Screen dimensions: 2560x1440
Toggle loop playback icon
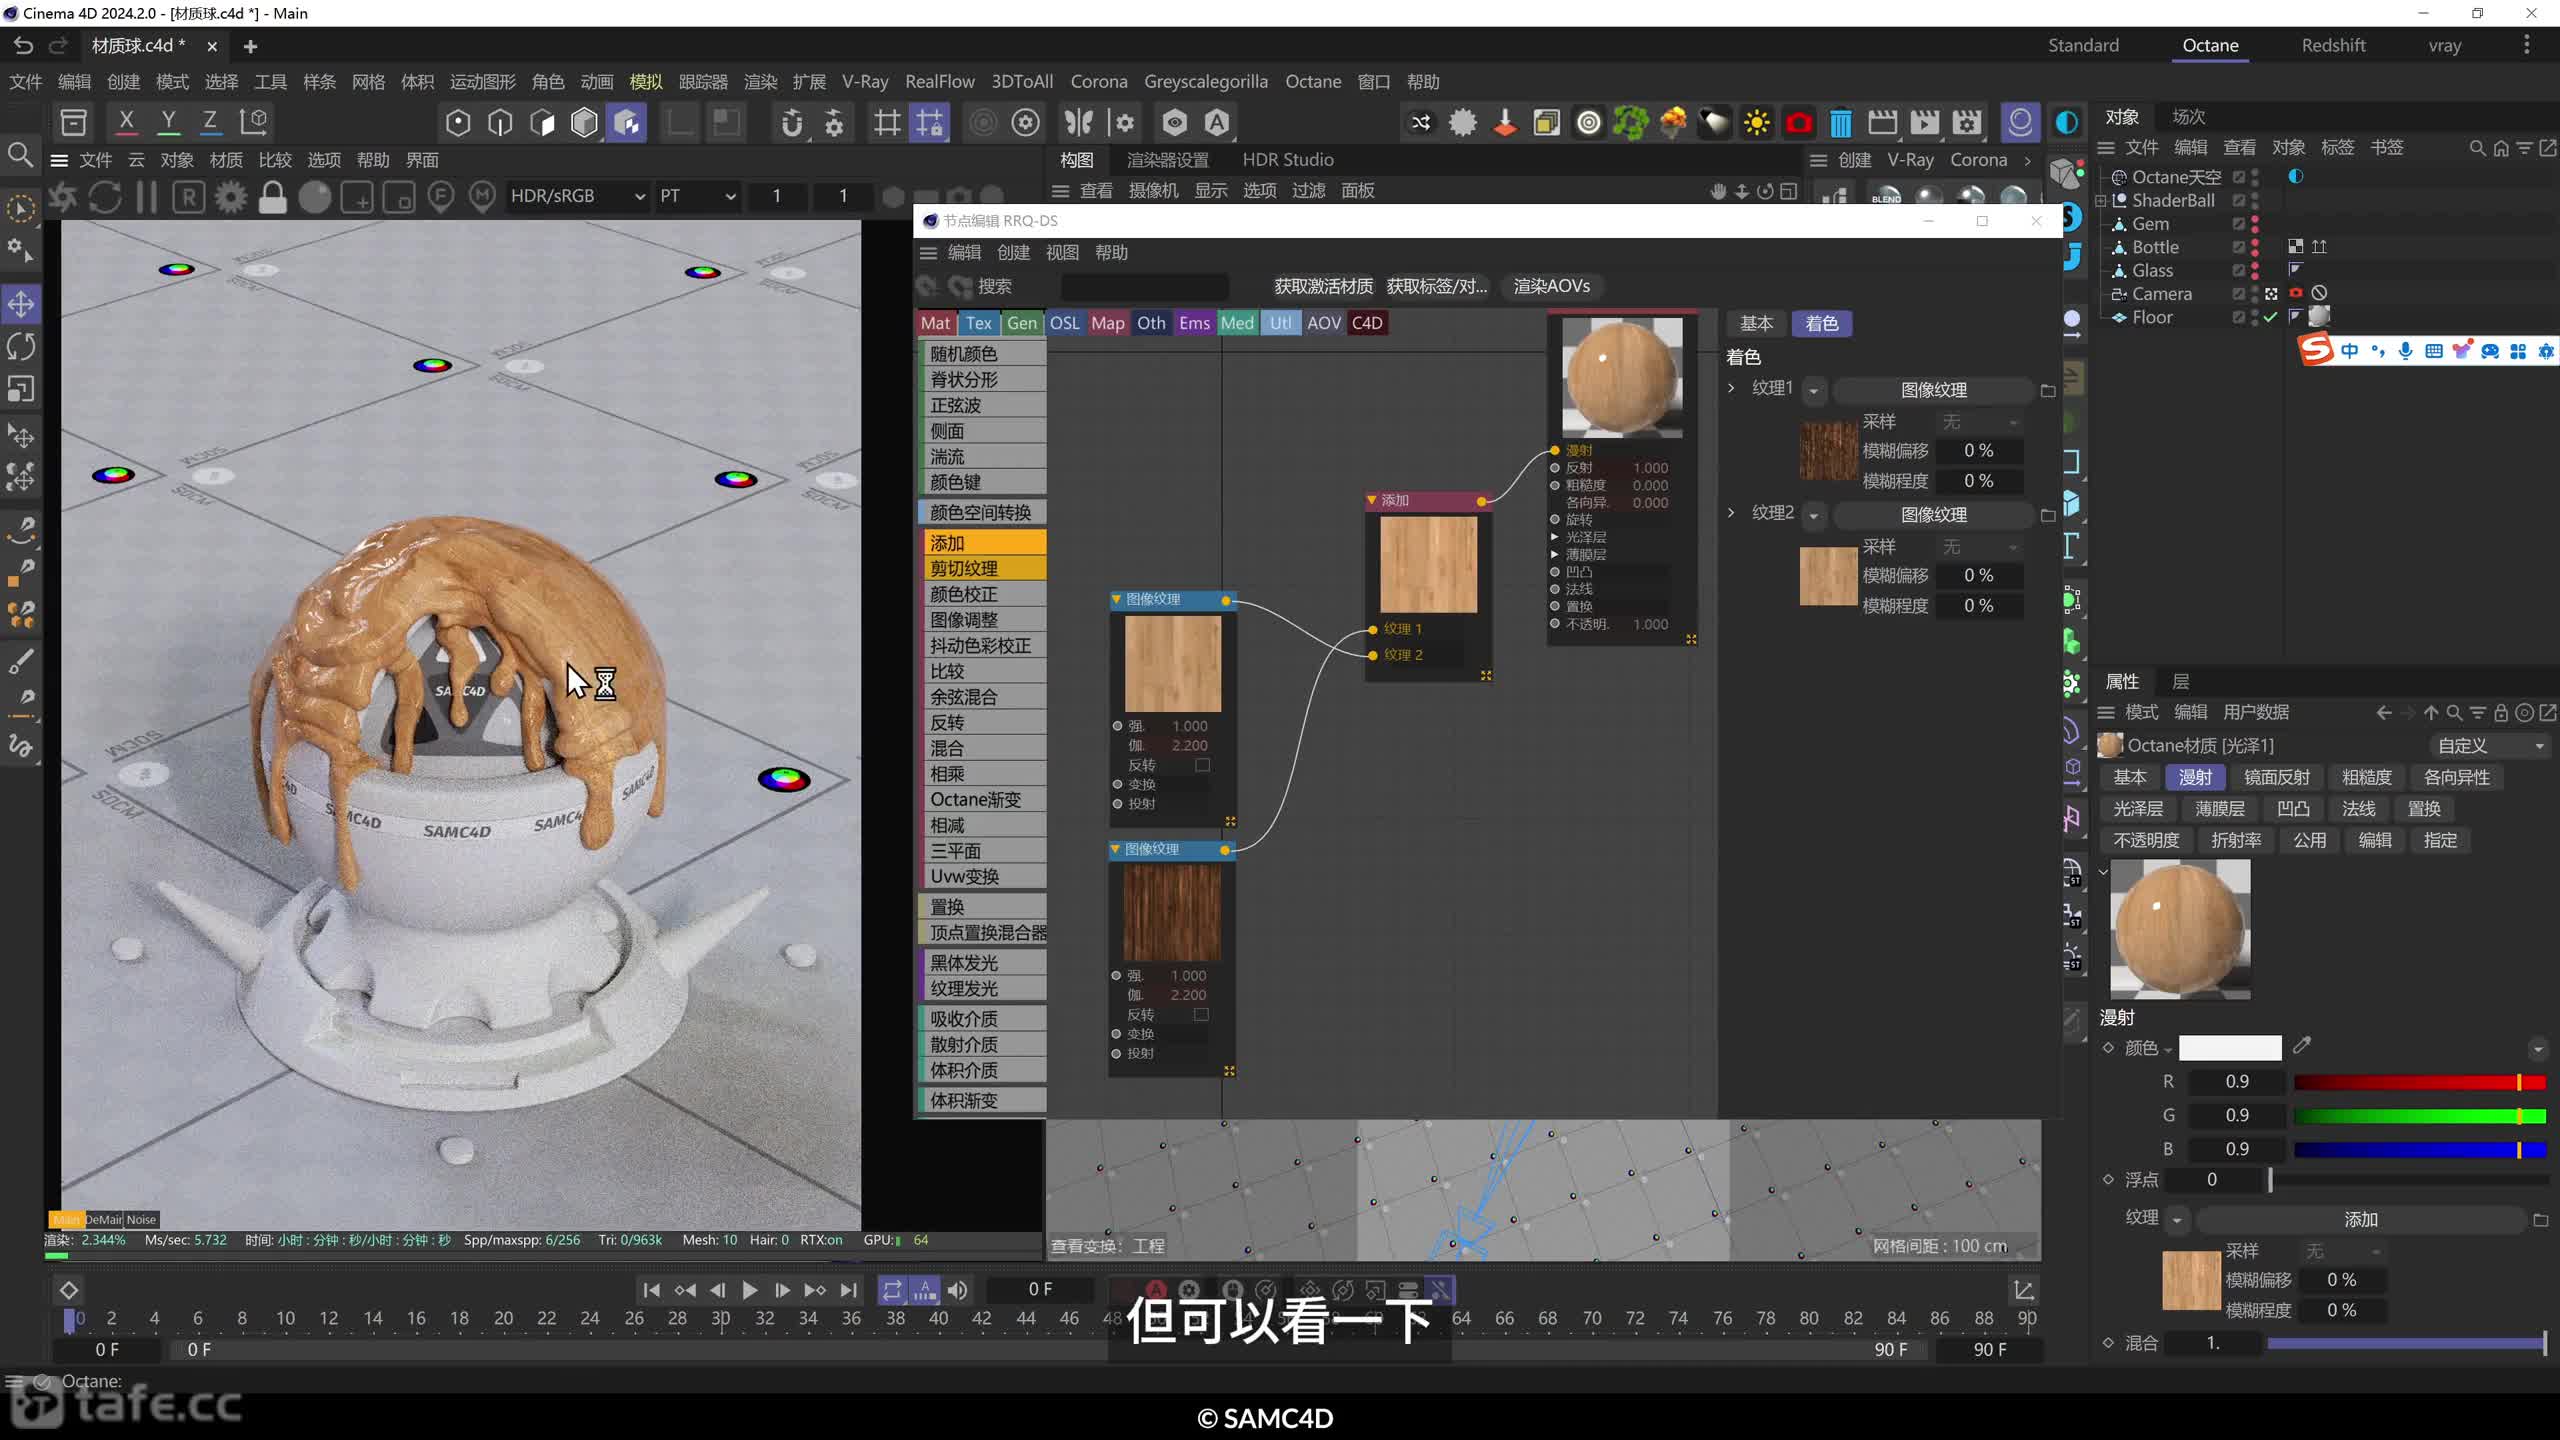click(891, 1290)
